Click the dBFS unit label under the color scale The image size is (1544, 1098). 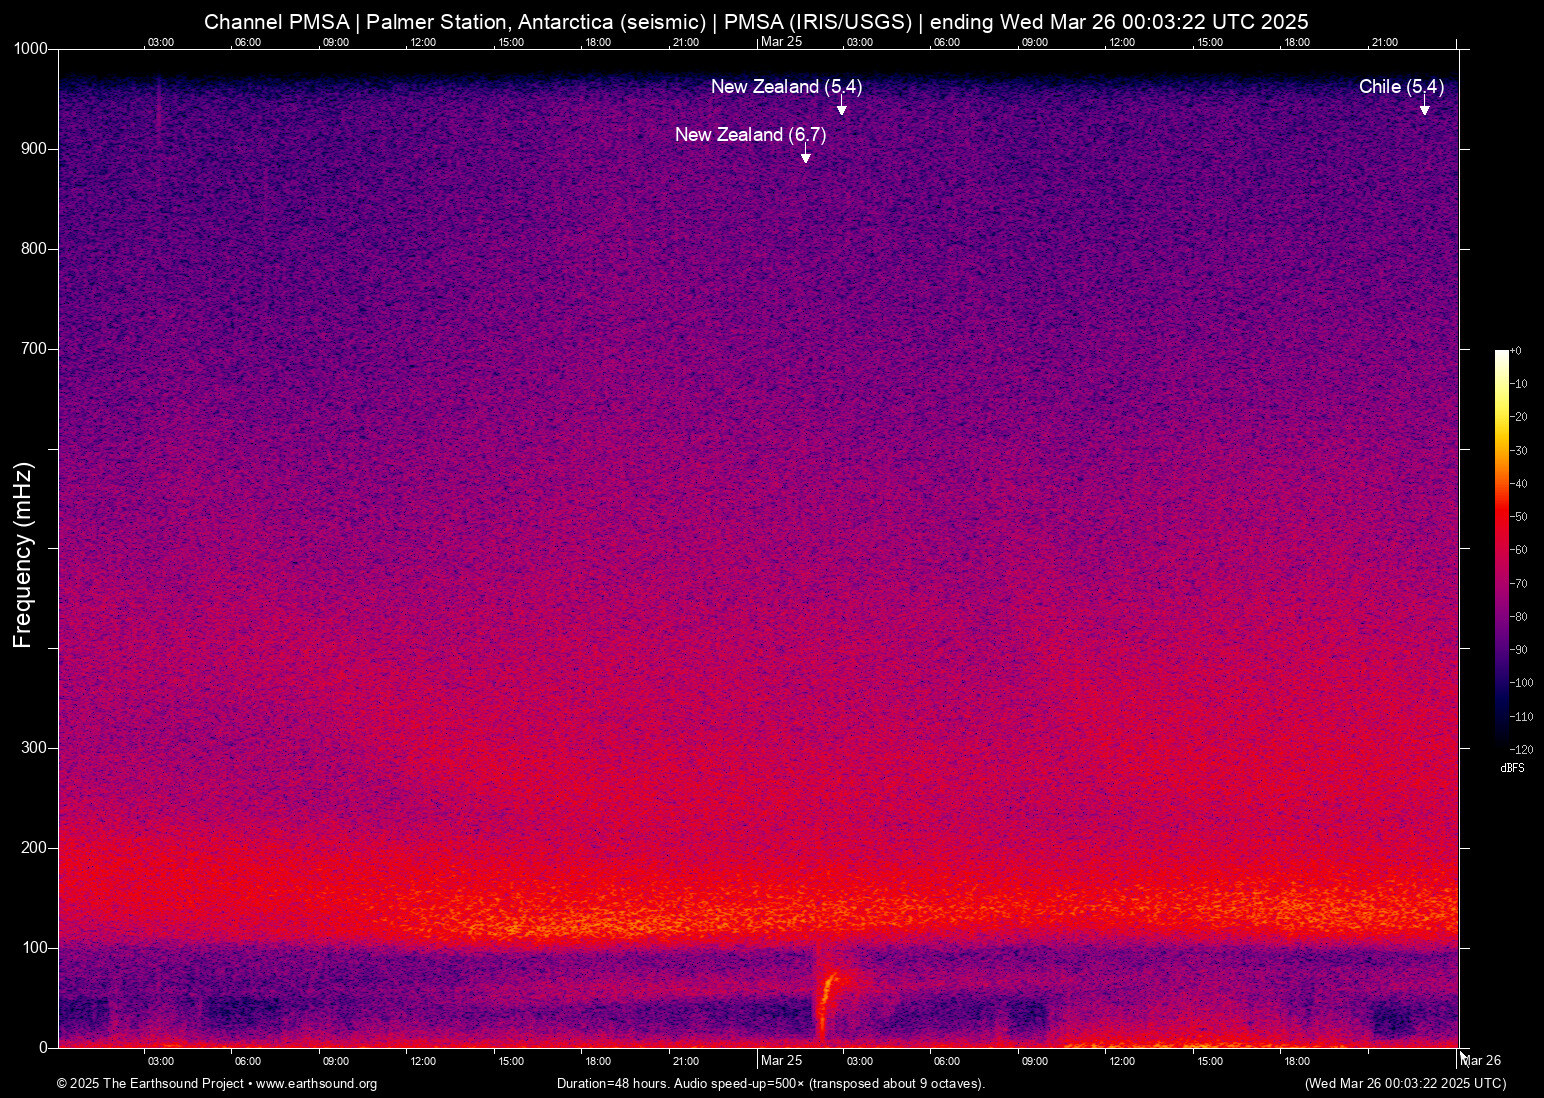pos(1512,769)
